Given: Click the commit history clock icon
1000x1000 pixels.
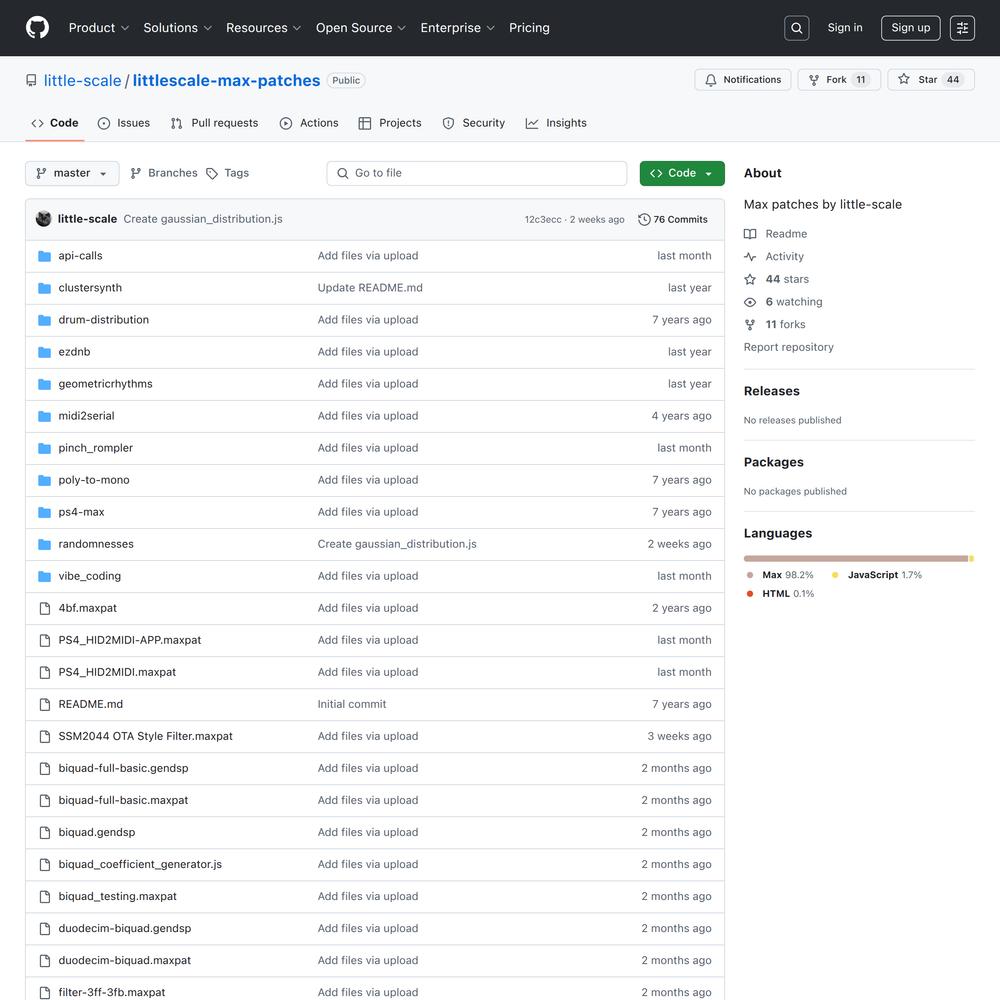Looking at the screenshot, I should [x=644, y=219].
